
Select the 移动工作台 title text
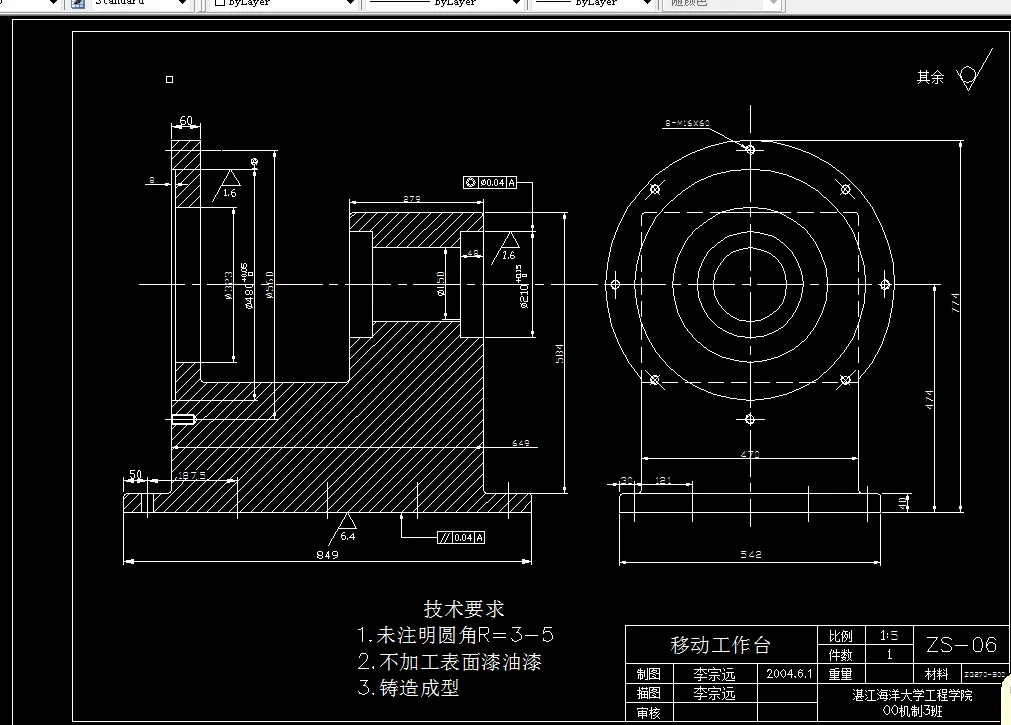pyautogui.click(x=721, y=645)
